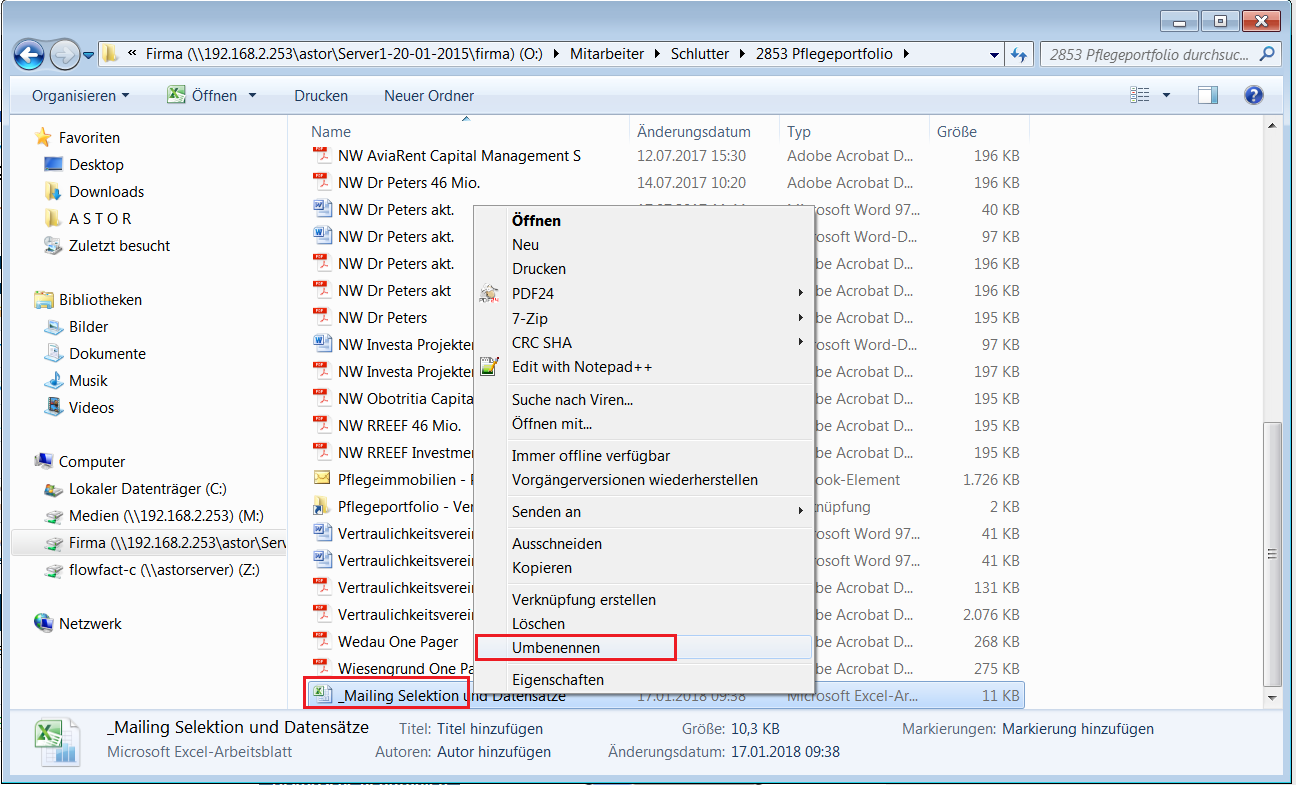Screen dimensions: 1296x785
Task: Toggle the preview pane icon
Action: 1208,95
